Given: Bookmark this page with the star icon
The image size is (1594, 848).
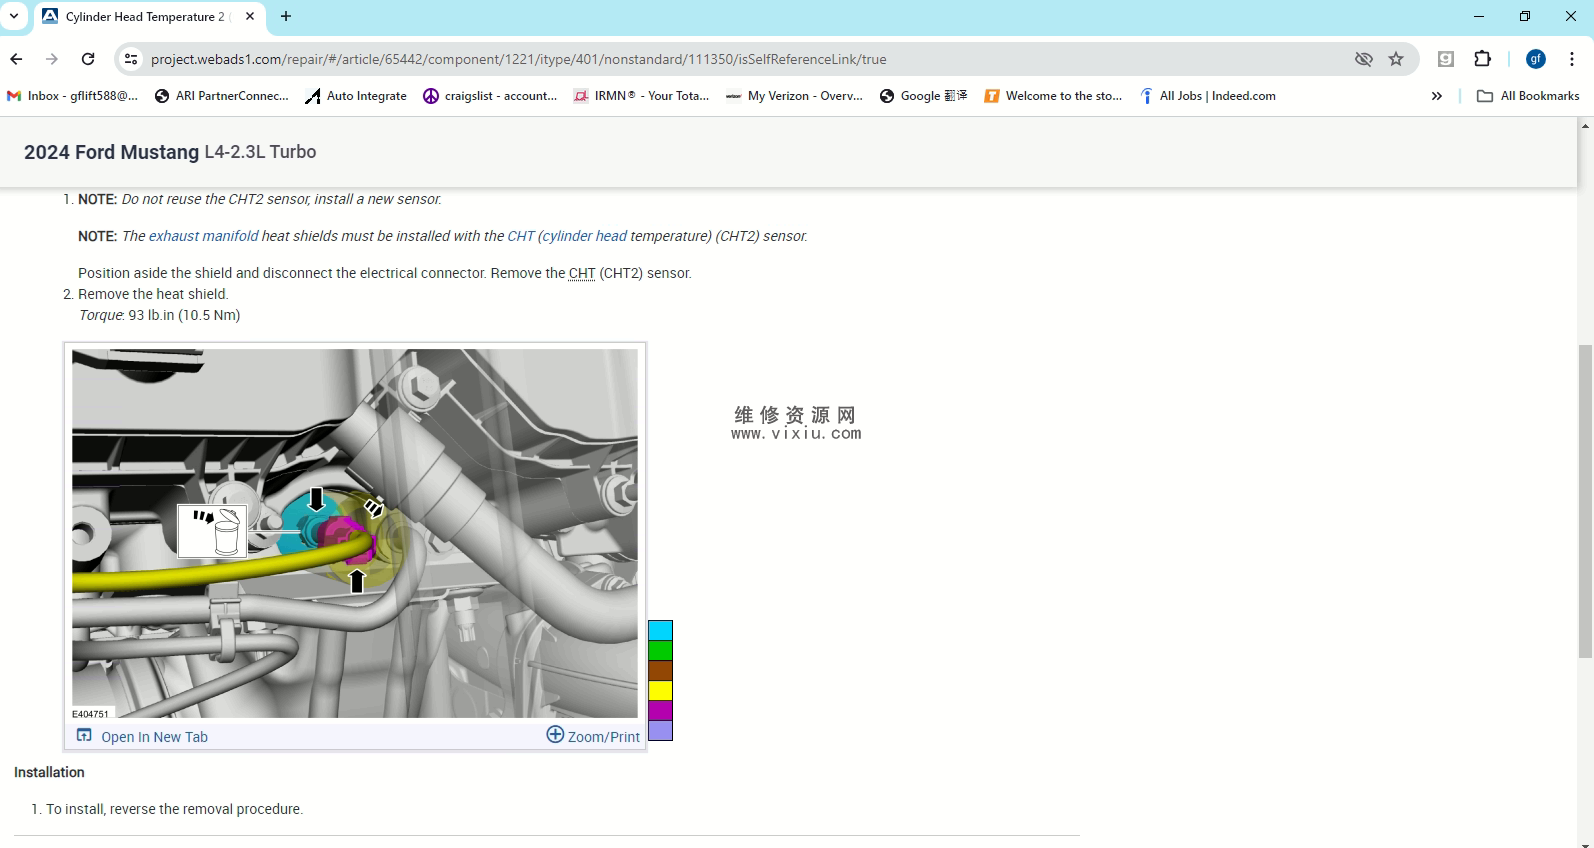Looking at the screenshot, I should (1396, 59).
